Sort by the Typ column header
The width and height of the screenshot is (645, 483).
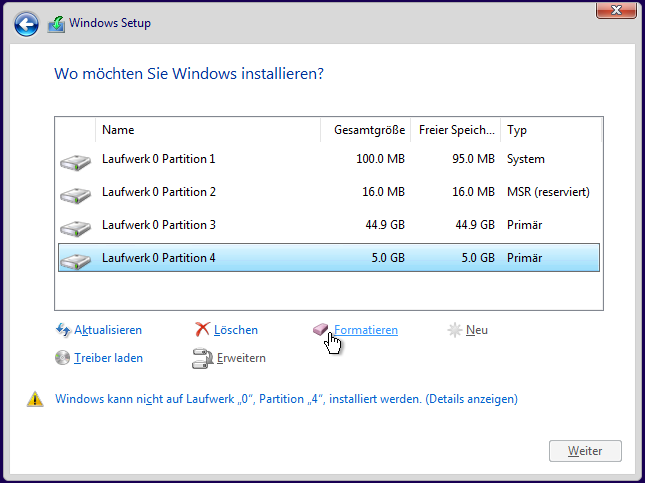551,130
